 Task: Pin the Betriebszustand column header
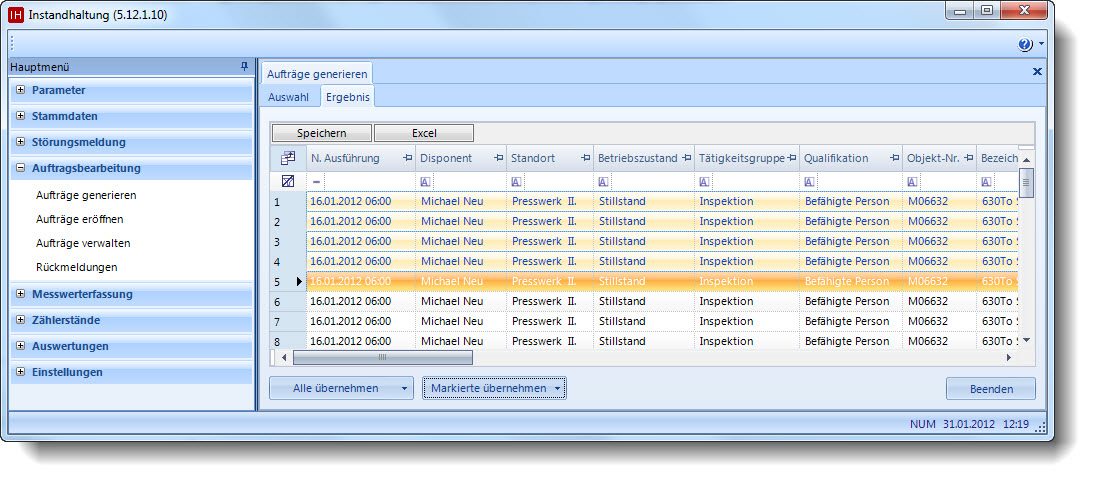tap(686, 158)
